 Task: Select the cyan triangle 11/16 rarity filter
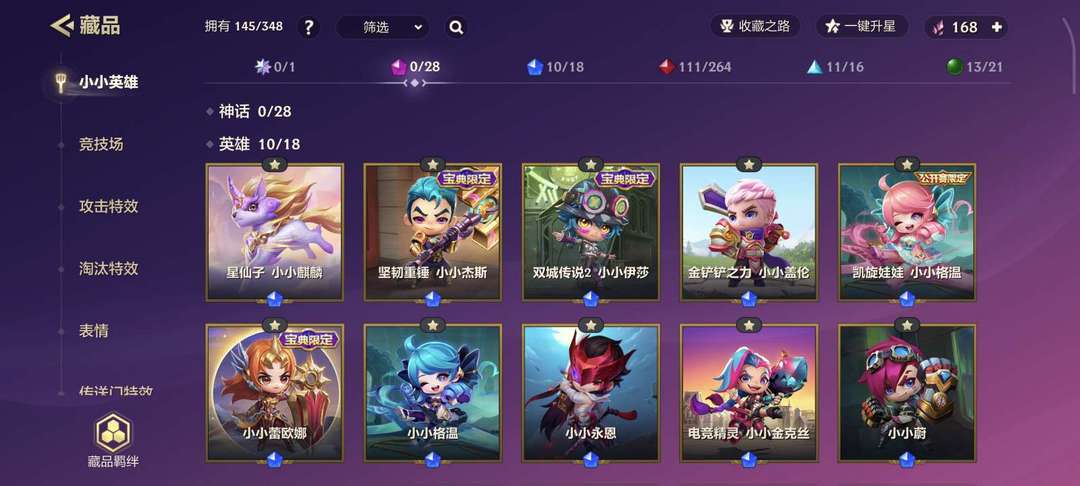835,67
